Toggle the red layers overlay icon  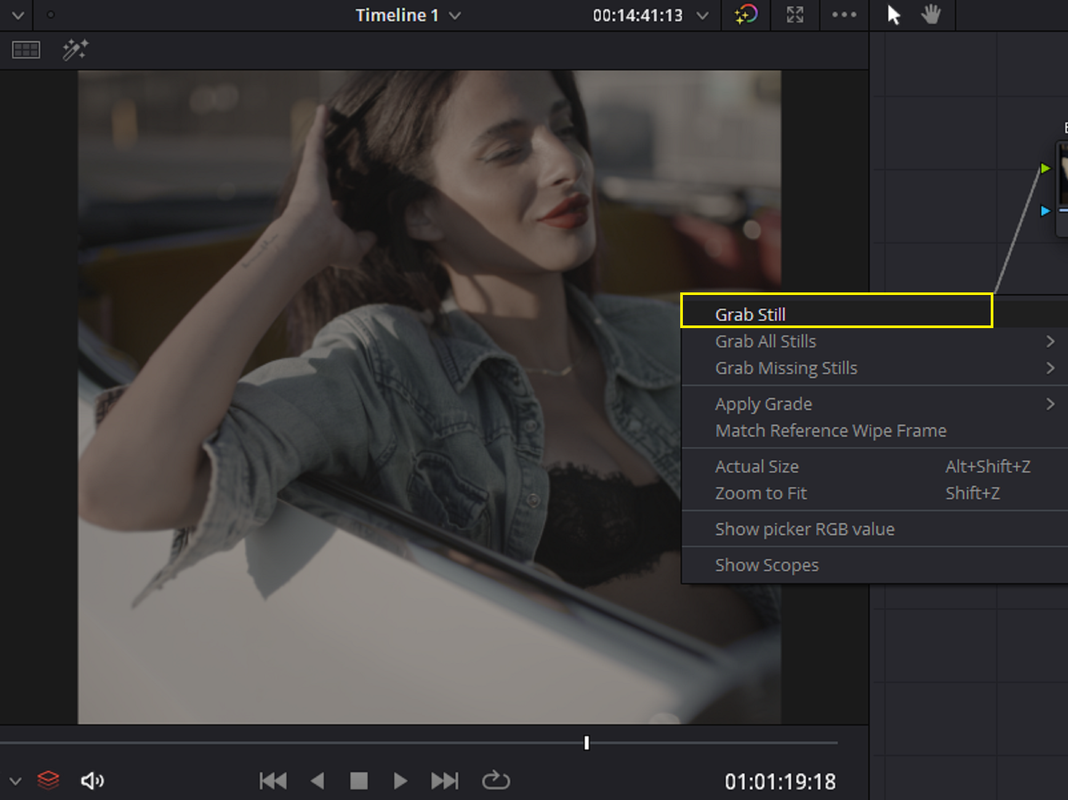(48, 780)
